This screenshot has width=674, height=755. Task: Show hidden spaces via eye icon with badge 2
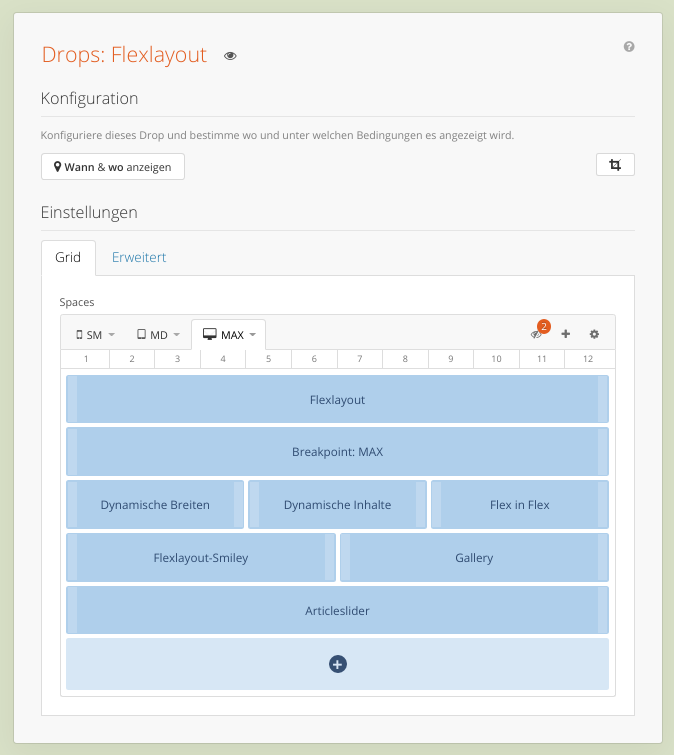pos(536,335)
